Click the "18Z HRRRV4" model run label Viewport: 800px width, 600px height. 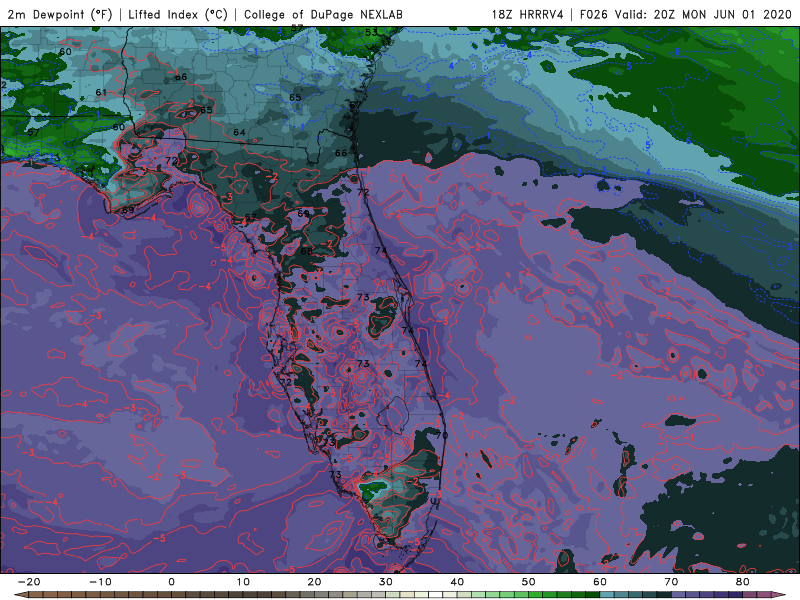point(528,14)
